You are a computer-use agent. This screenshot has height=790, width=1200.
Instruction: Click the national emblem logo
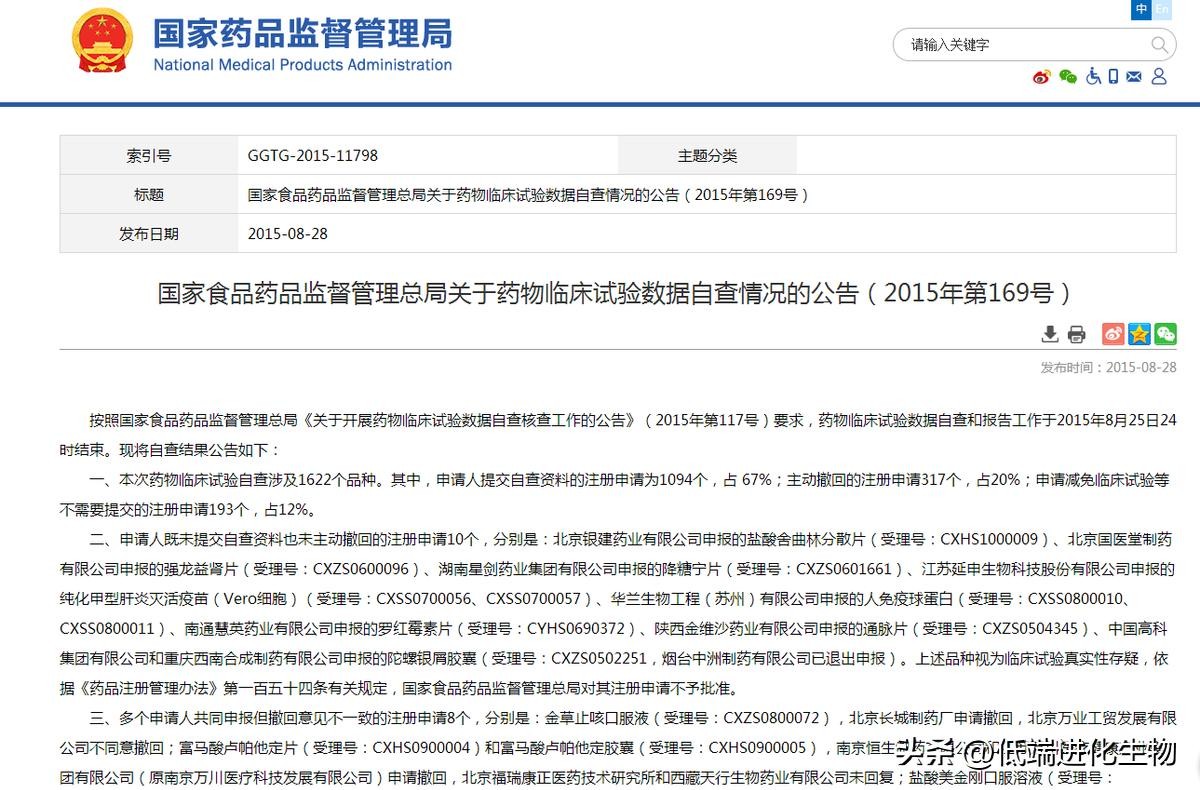101,41
